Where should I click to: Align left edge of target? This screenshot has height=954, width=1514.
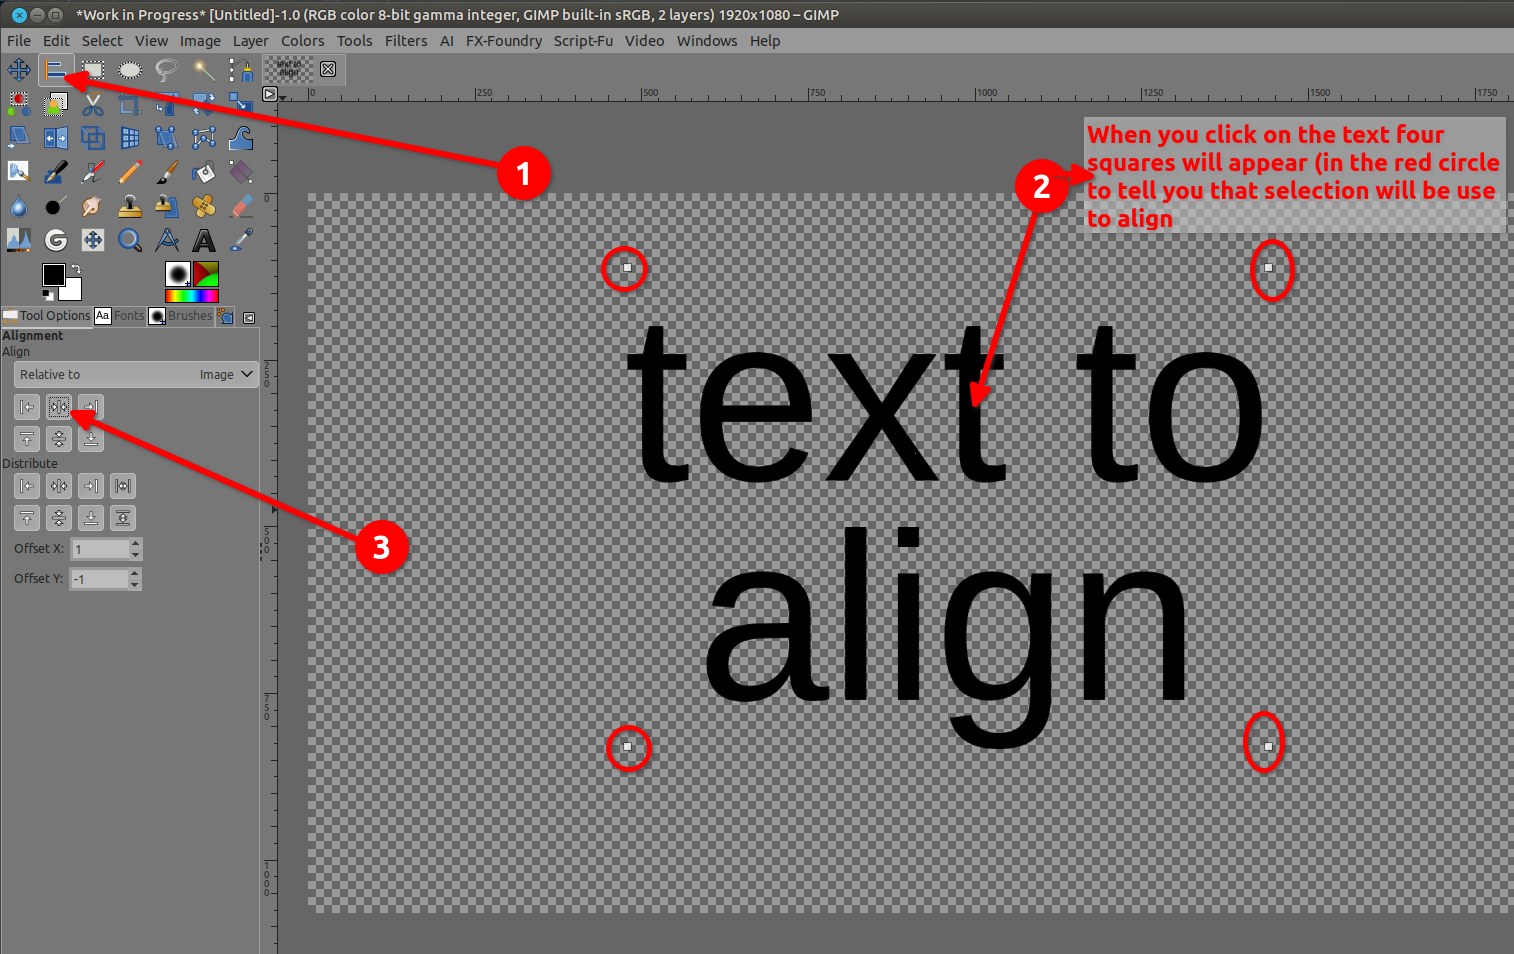click(27, 407)
